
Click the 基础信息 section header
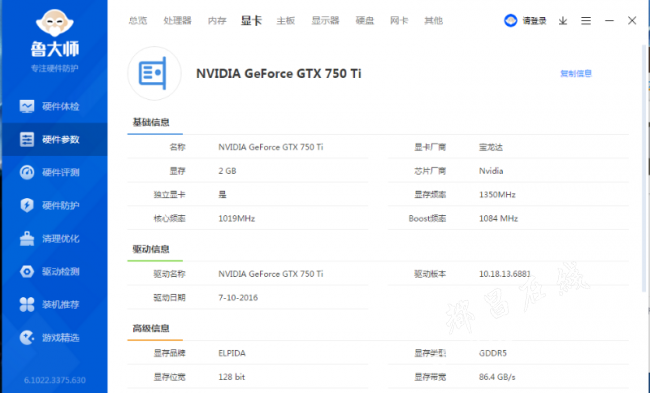pyautogui.click(x=151, y=122)
